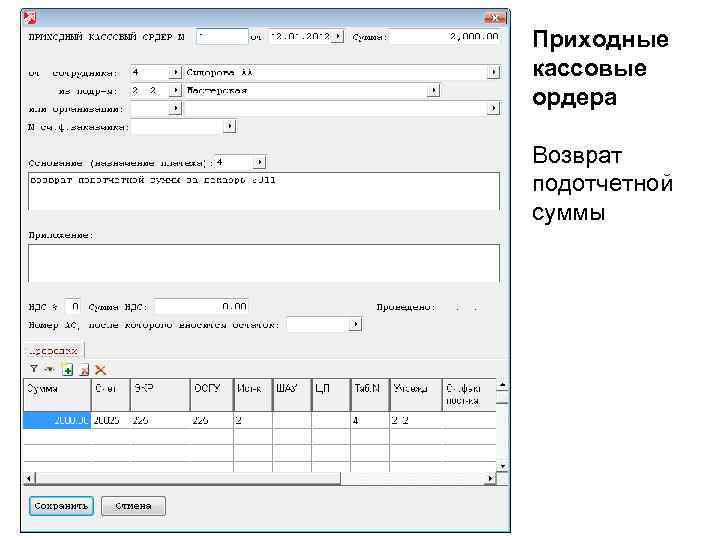Viewport: 720px width, 540px height.
Task: Click the cash order number input field
Action: click(222, 36)
